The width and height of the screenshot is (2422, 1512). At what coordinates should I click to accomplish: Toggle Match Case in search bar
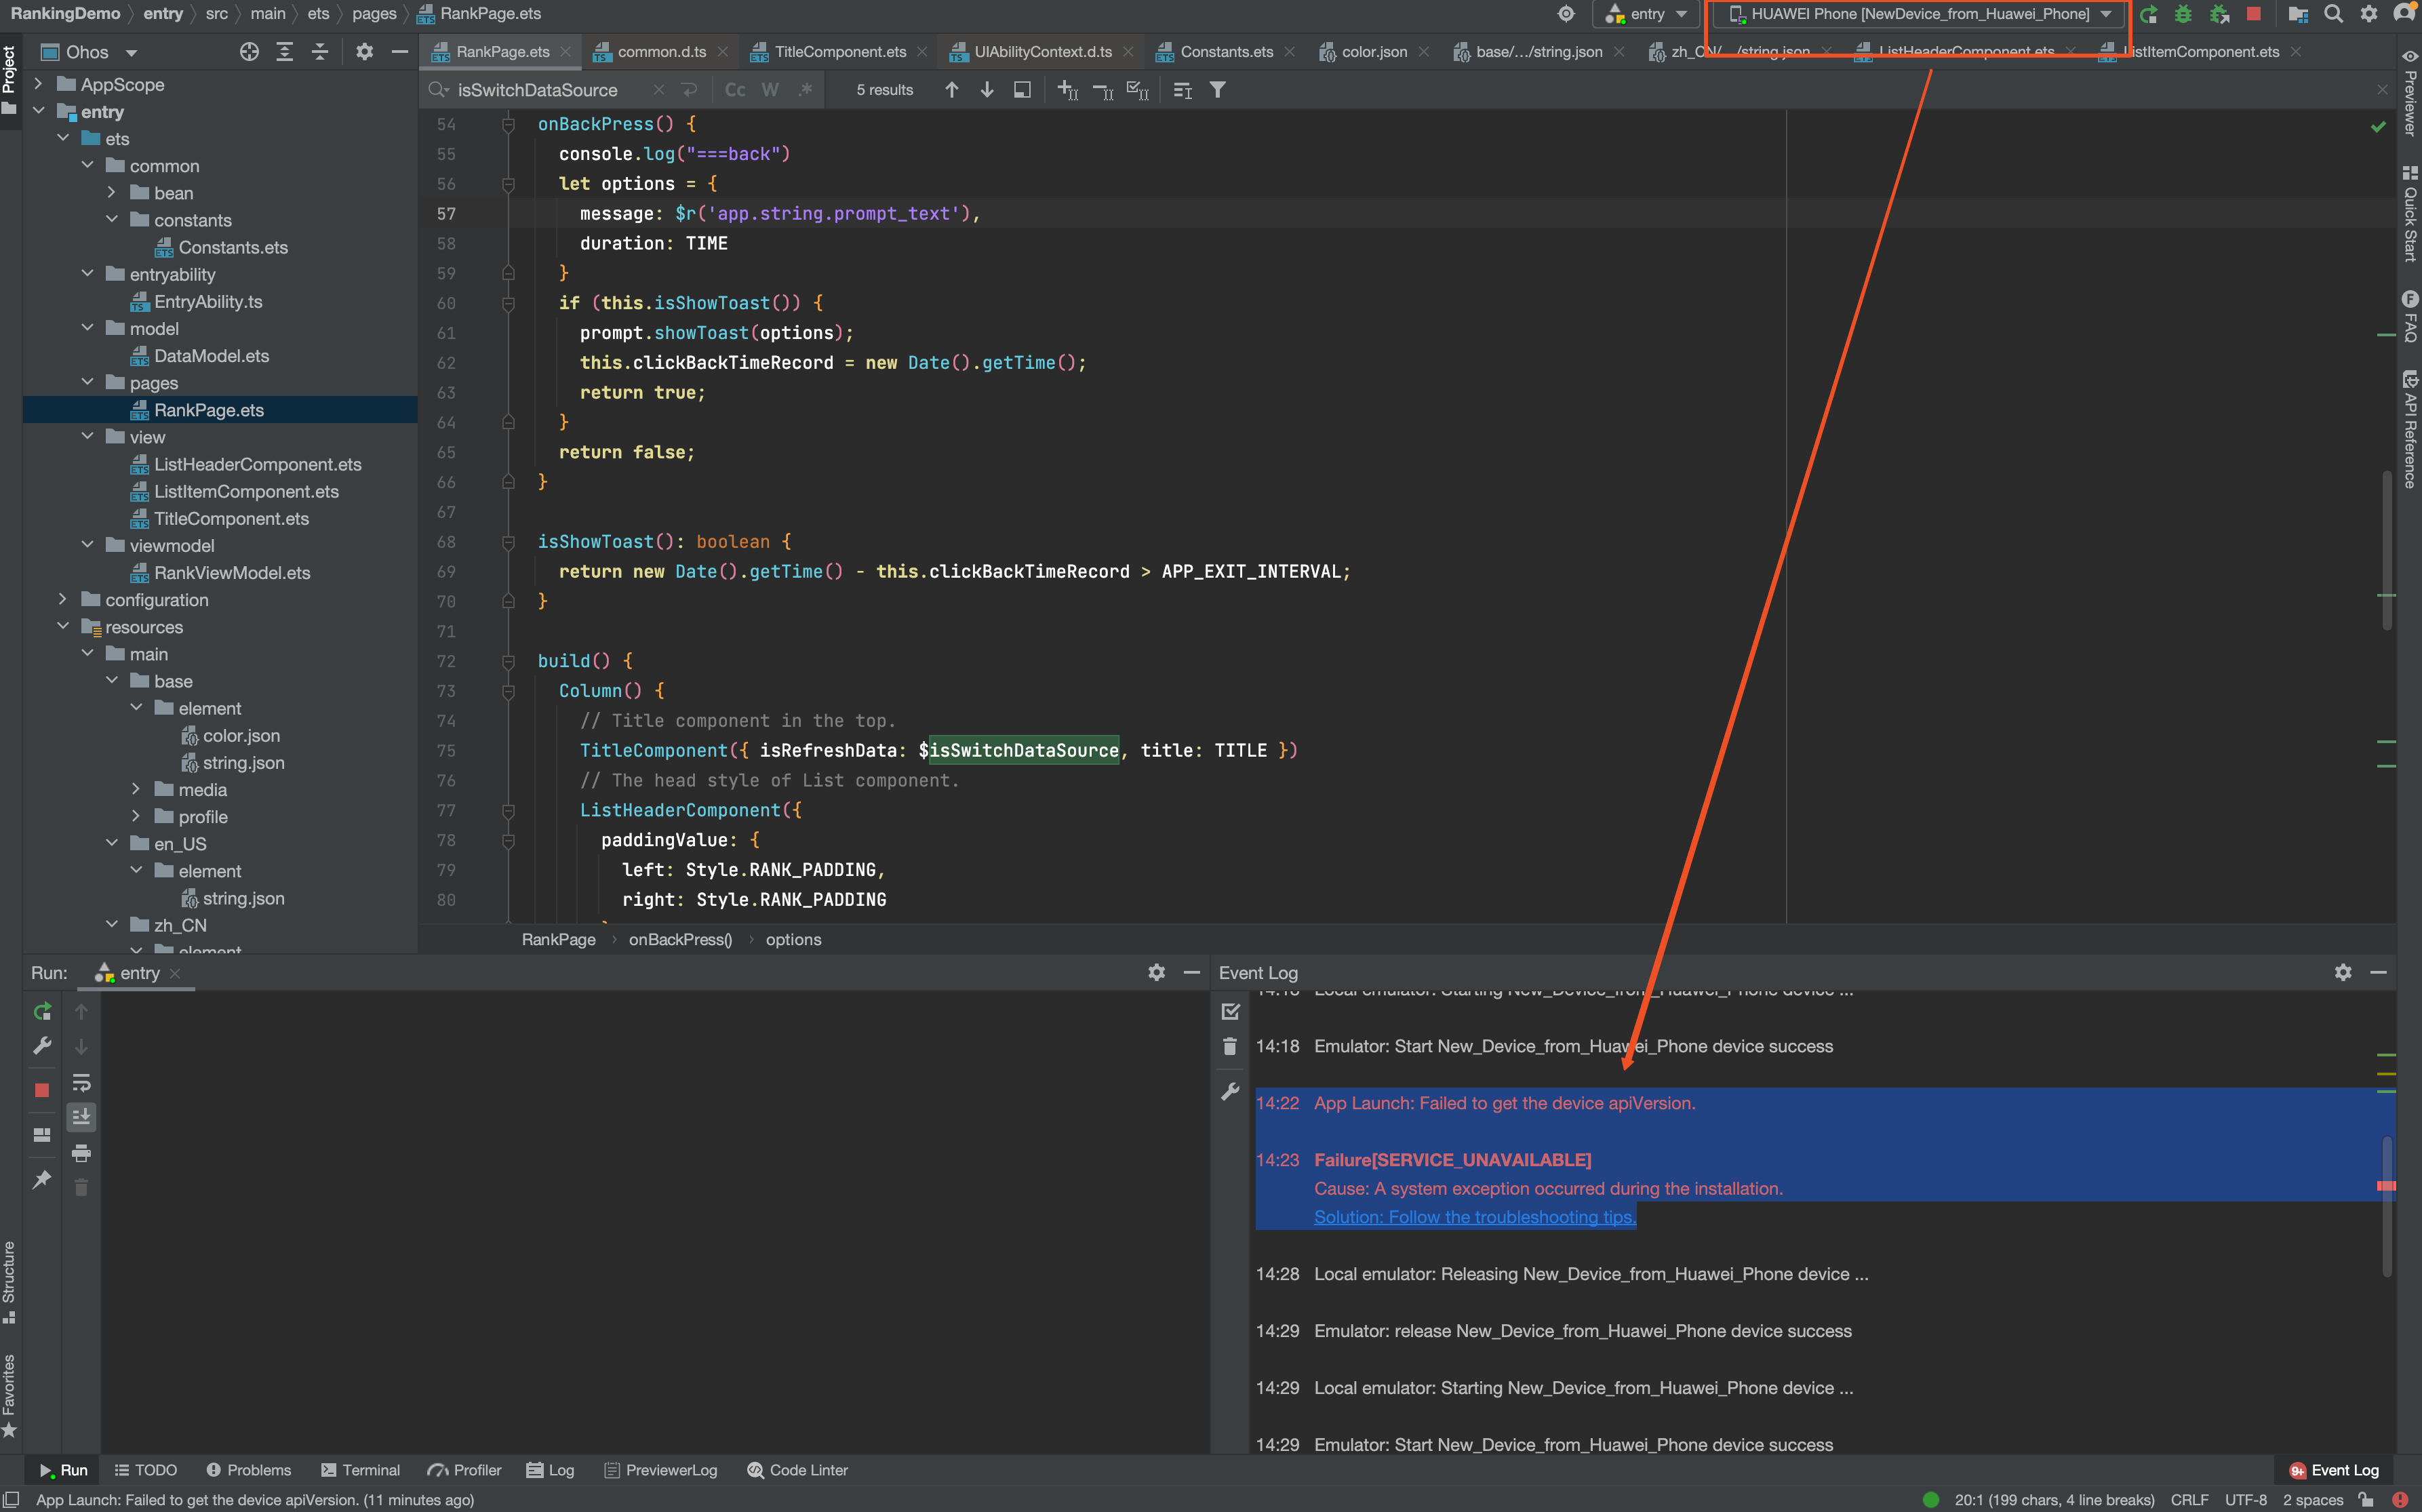pyautogui.click(x=735, y=90)
